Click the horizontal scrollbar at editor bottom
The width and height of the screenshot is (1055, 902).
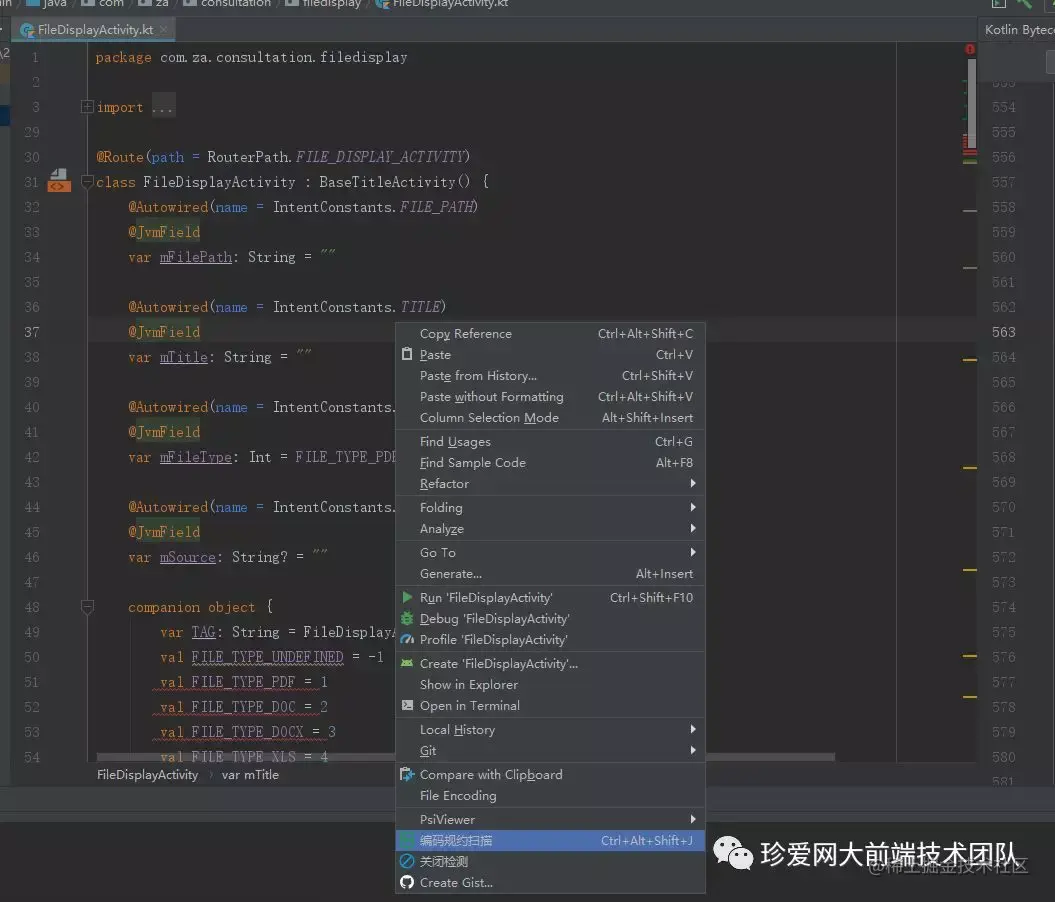[466, 757]
